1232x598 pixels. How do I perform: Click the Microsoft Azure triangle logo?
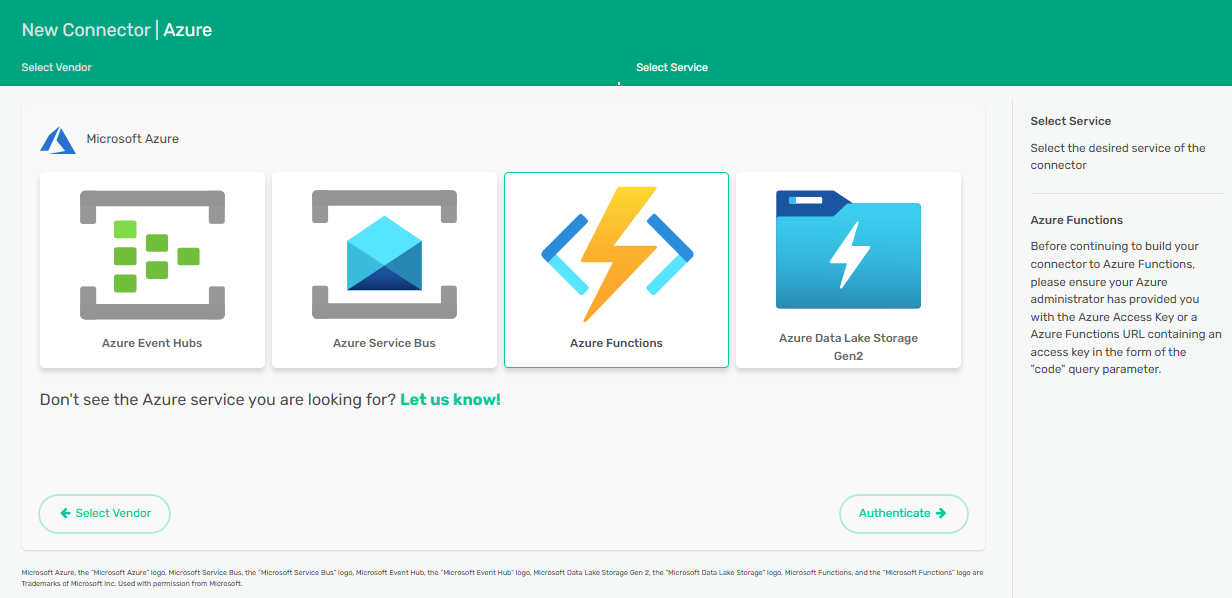coord(58,140)
